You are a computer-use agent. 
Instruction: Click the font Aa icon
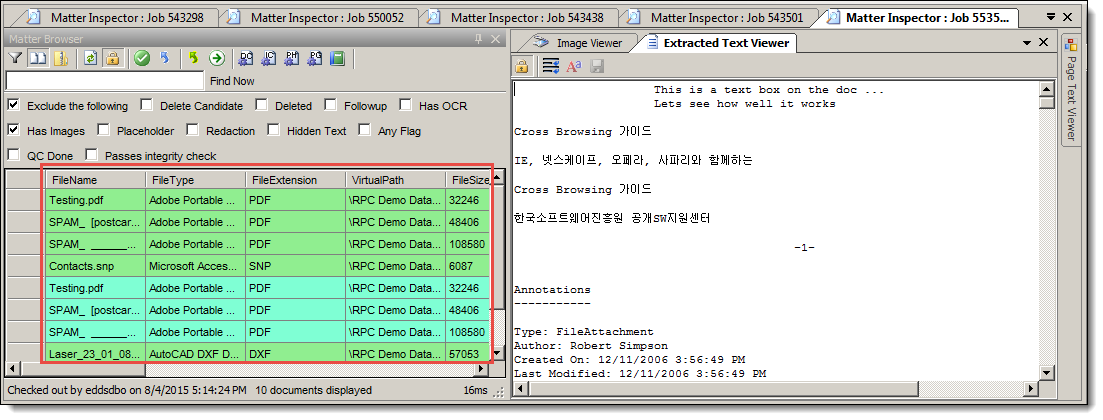click(574, 67)
